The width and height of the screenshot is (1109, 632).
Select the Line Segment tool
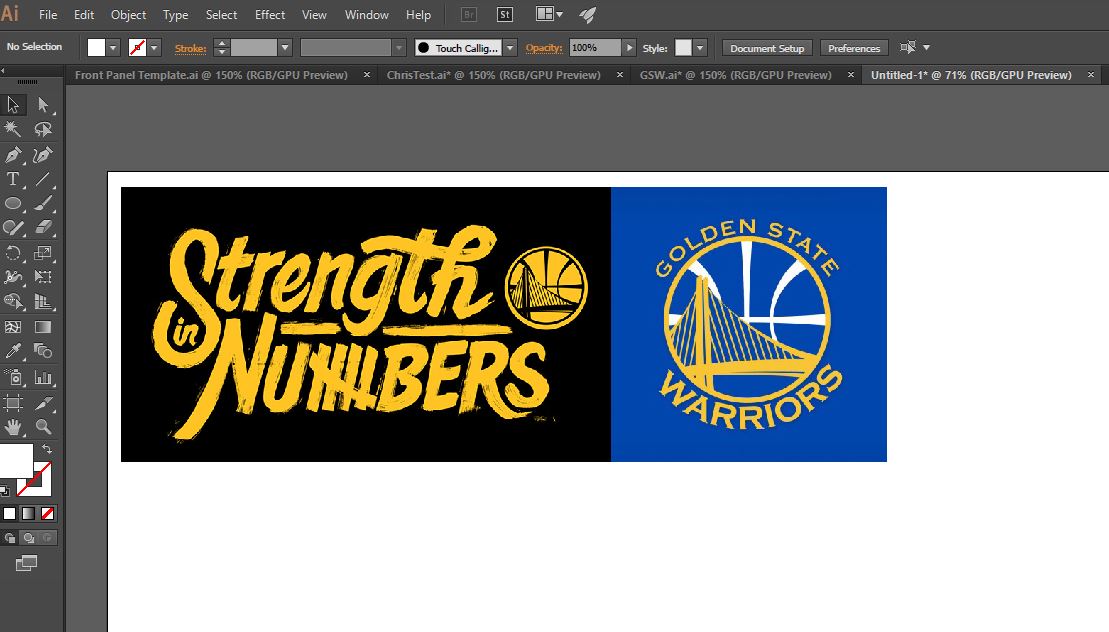point(43,179)
